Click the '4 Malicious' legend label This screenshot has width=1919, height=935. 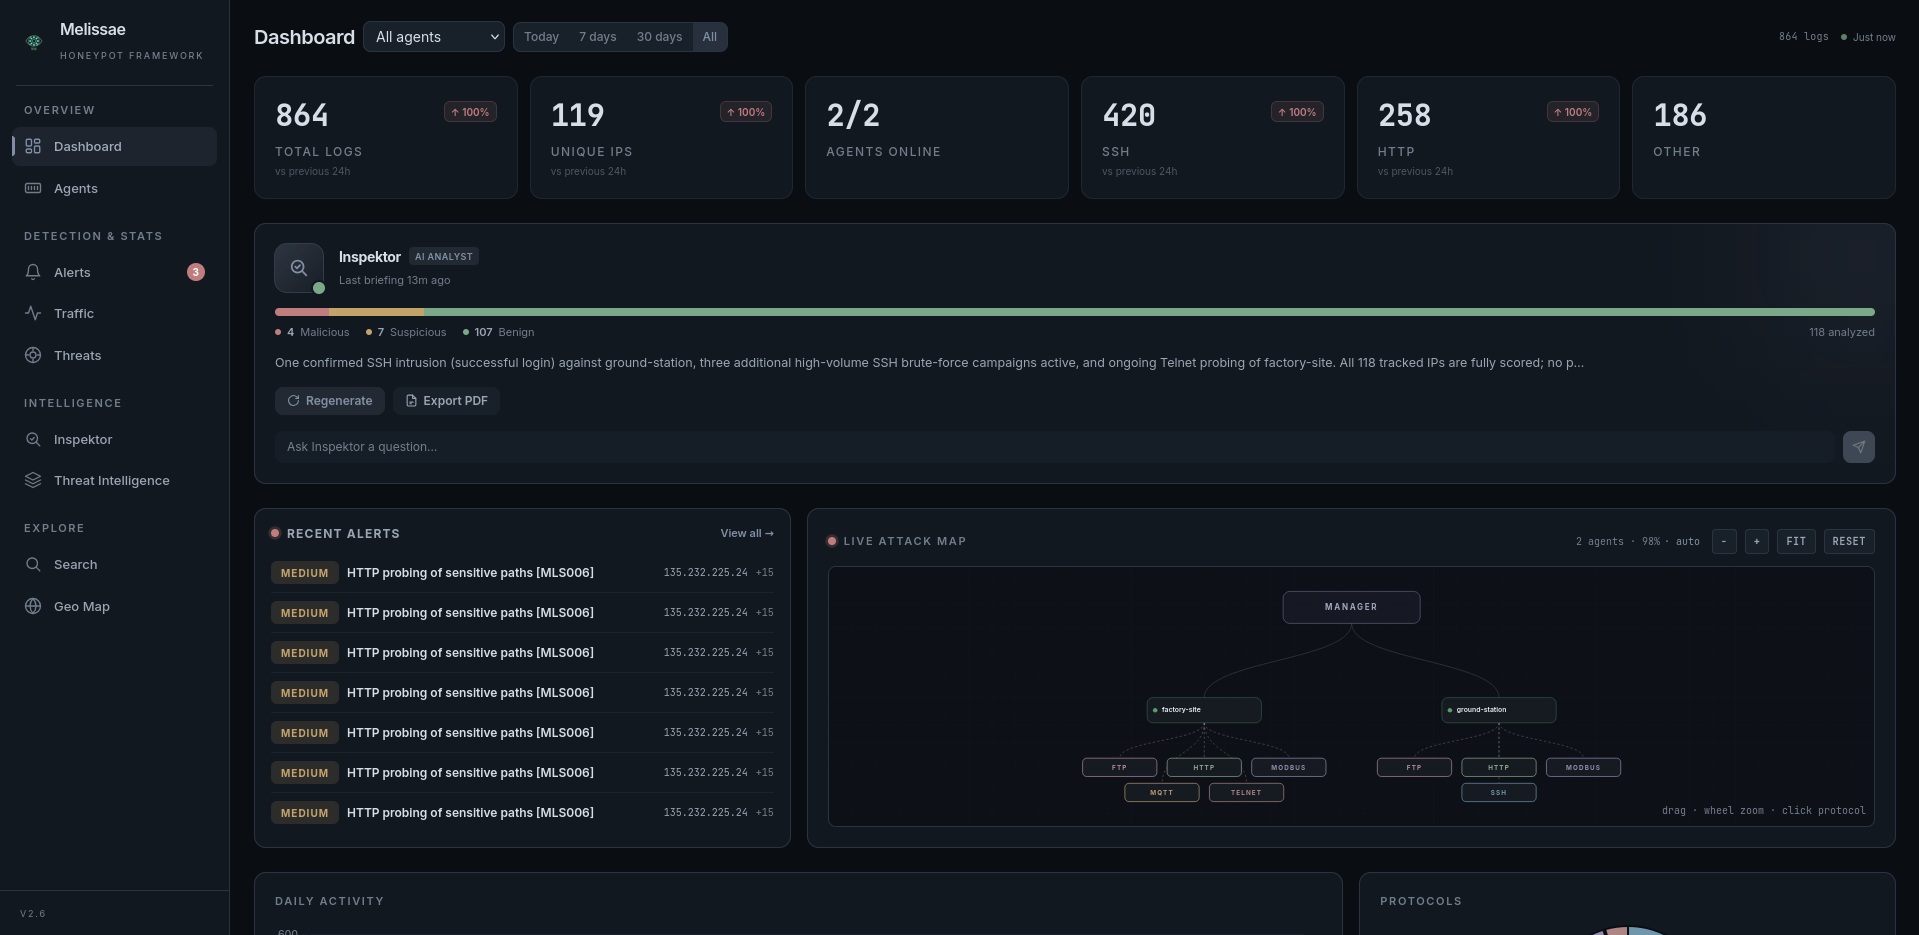tap(312, 332)
